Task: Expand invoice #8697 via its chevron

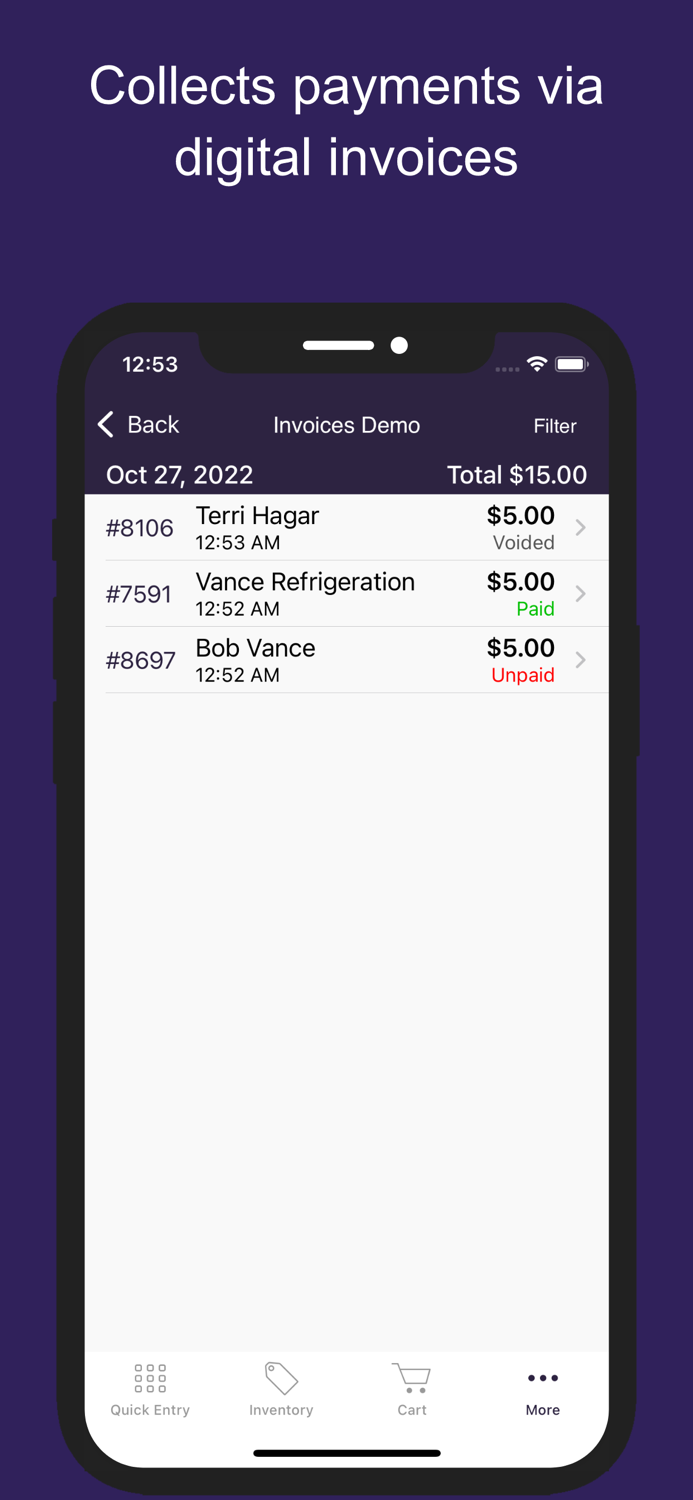Action: [581, 659]
